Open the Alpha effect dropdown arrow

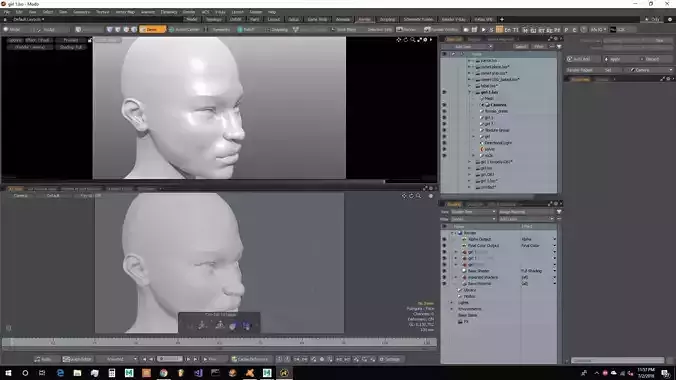coord(554,239)
